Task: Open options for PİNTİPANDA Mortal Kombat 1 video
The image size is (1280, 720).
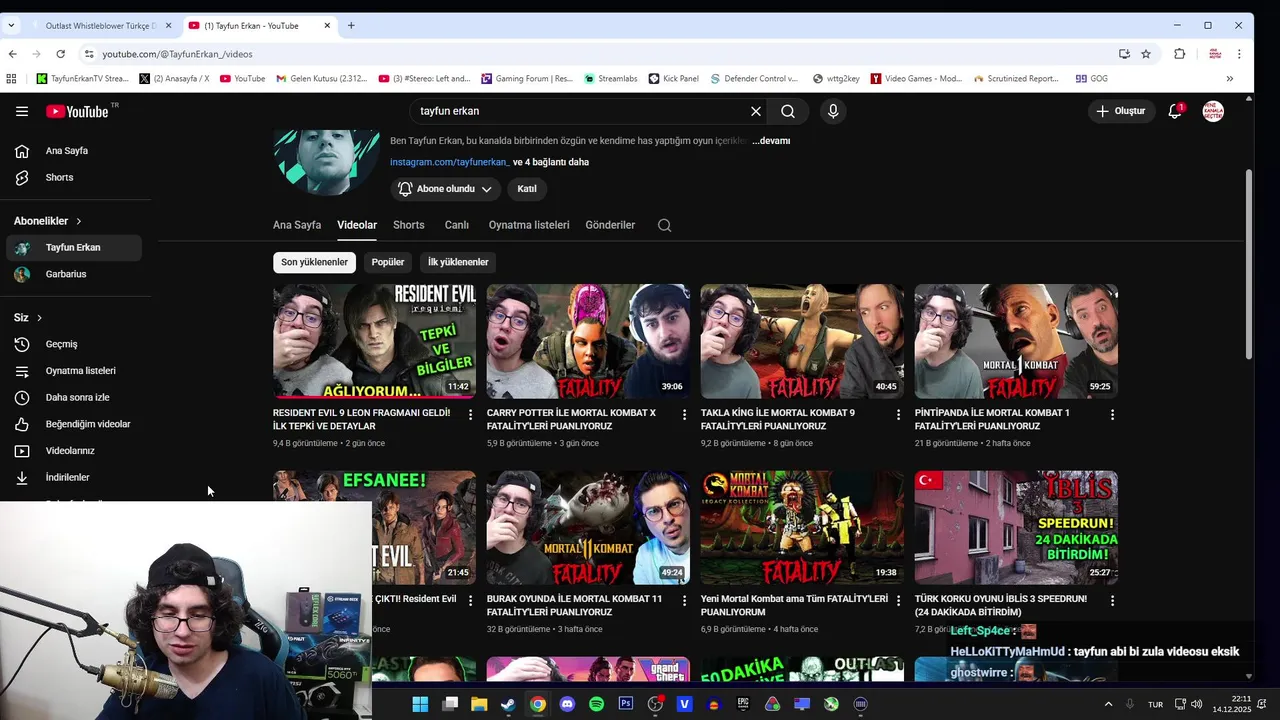Action: 1112,414
